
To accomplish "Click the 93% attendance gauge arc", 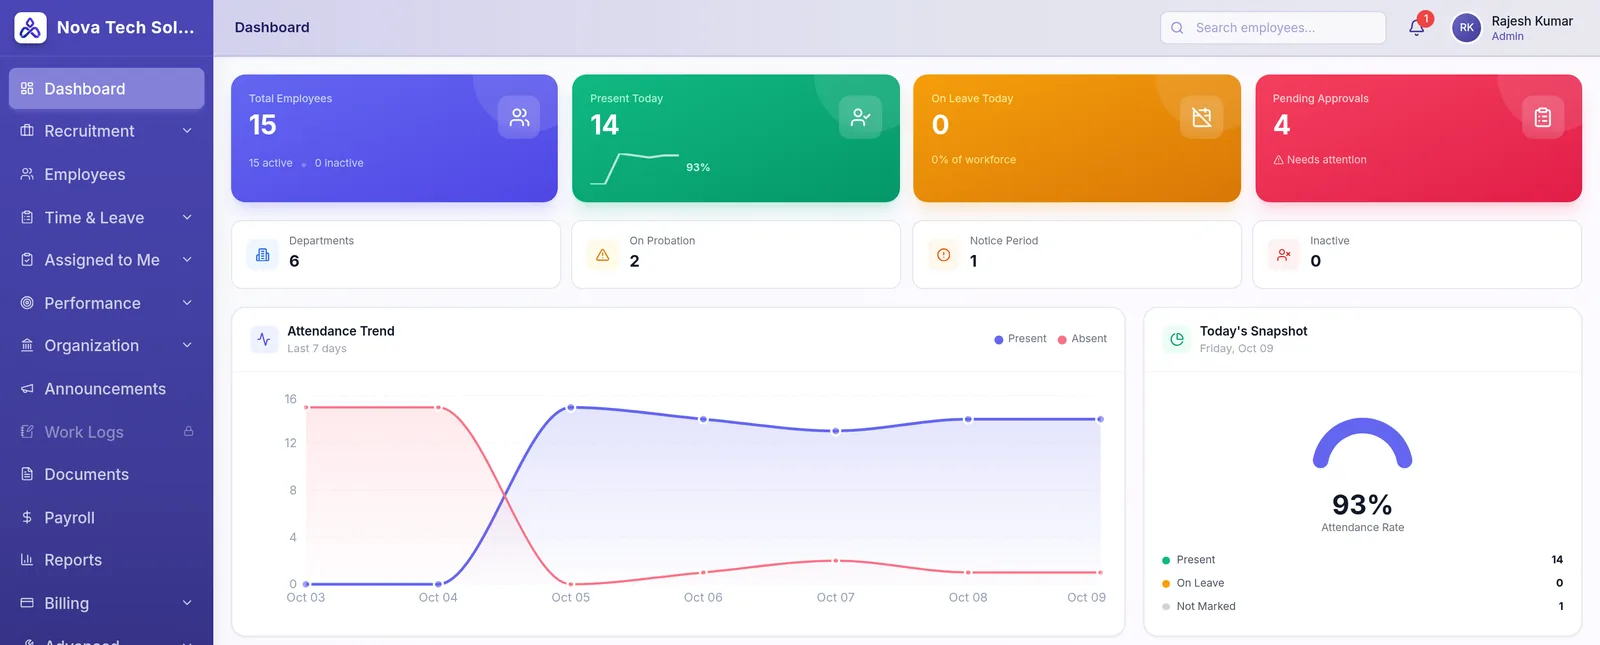I will coord(1362,443).
